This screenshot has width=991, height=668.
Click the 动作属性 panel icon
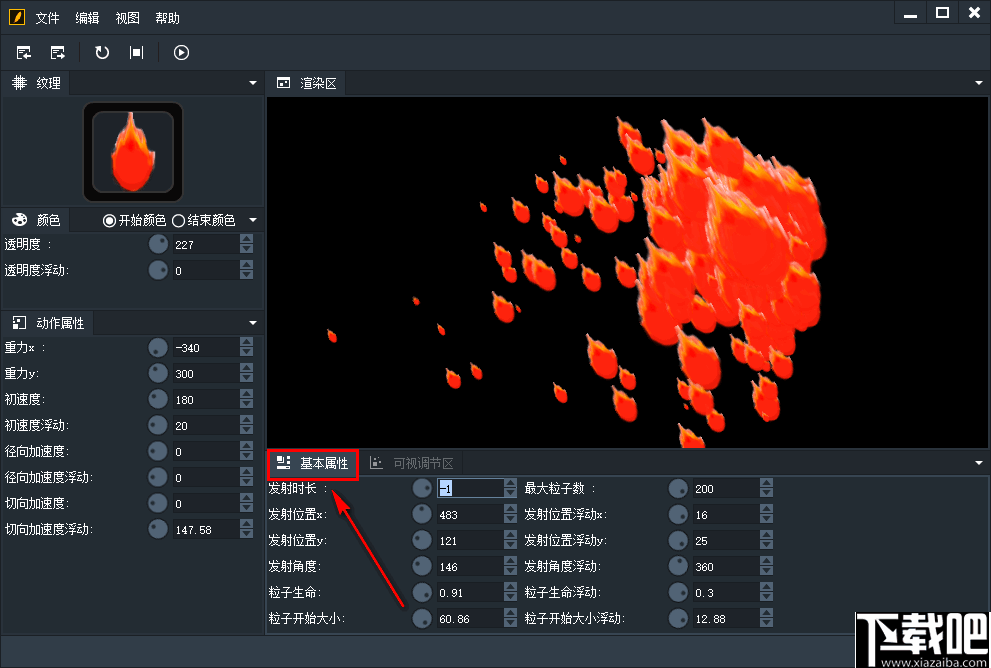[20, 323]
